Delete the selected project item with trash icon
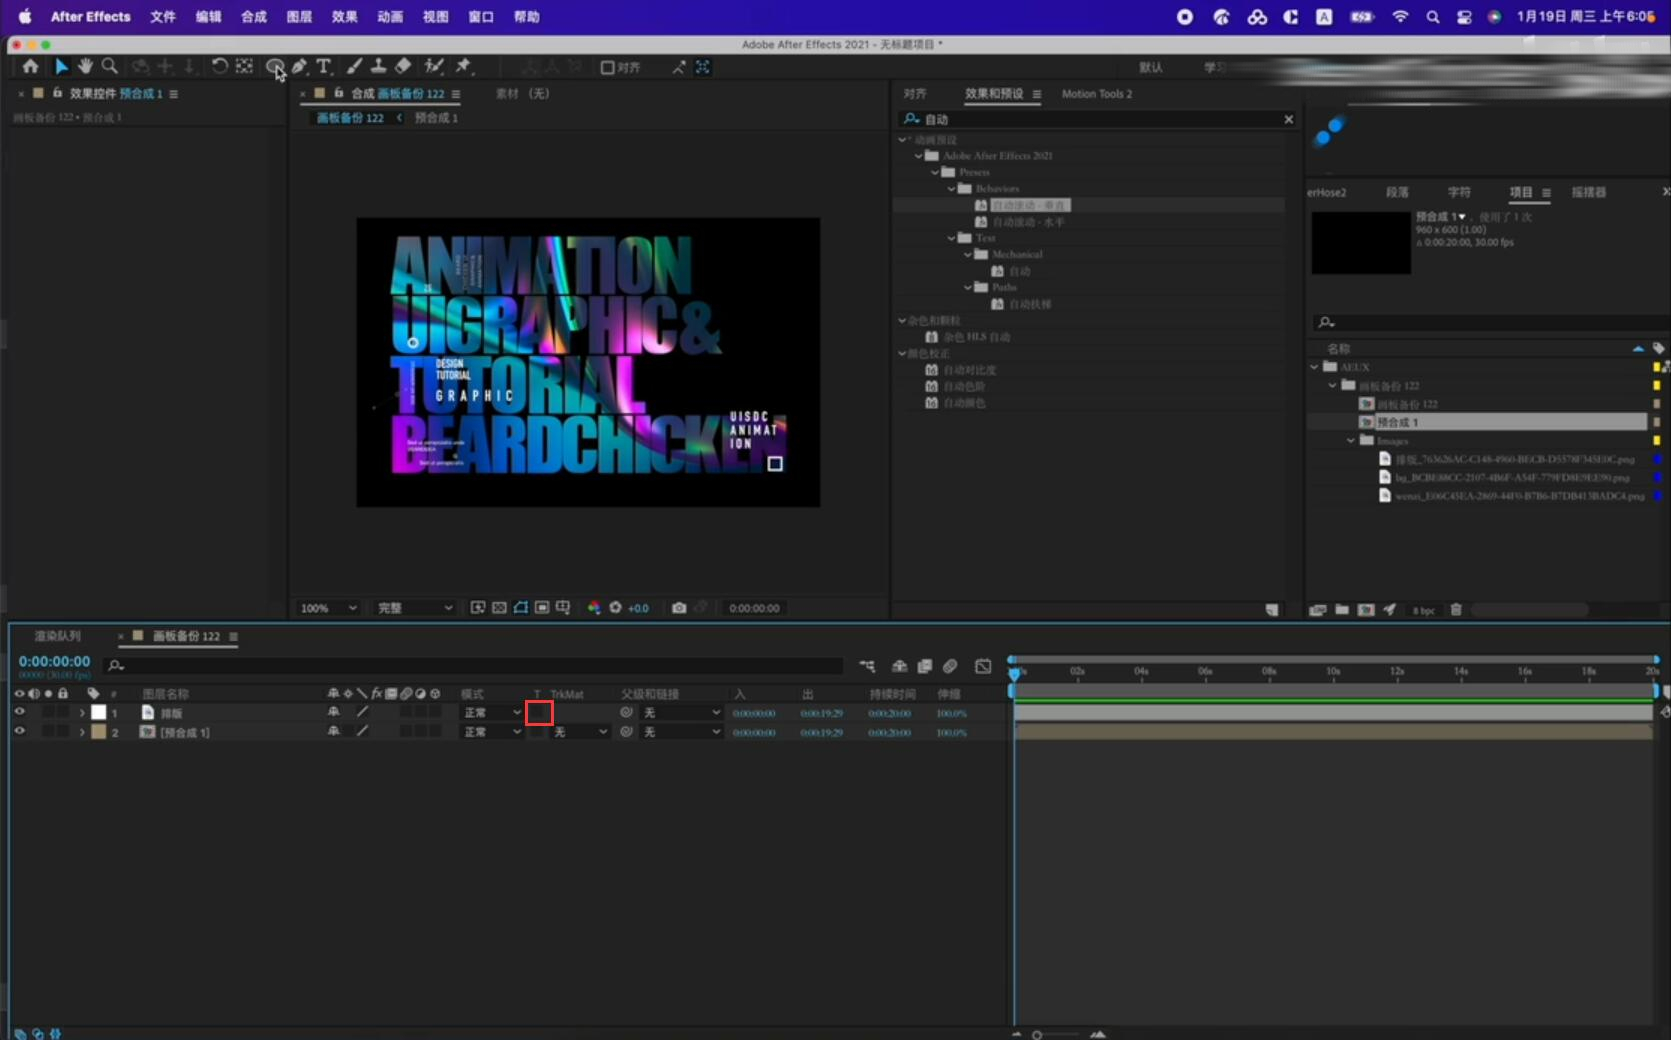Viewport: 1671px width, 1040px height. 1456,610
